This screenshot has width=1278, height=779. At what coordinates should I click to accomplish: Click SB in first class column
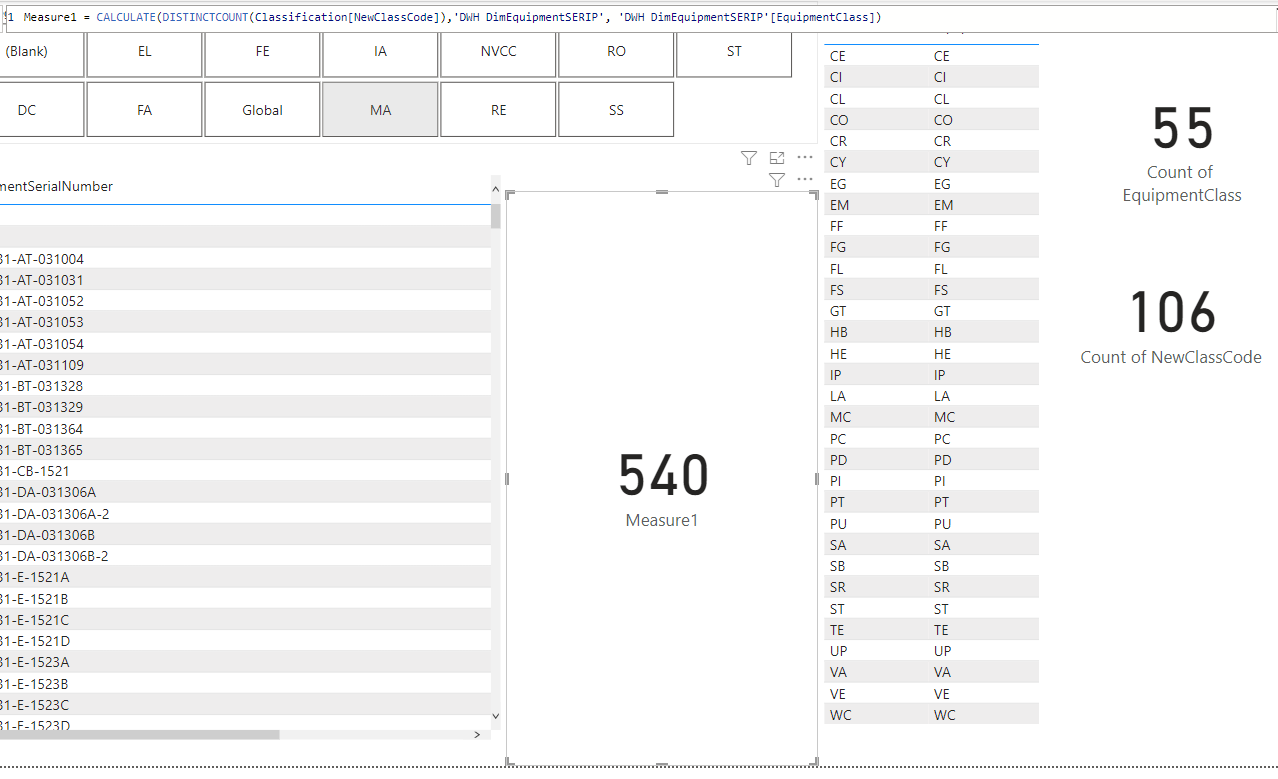tap(838, 566)
